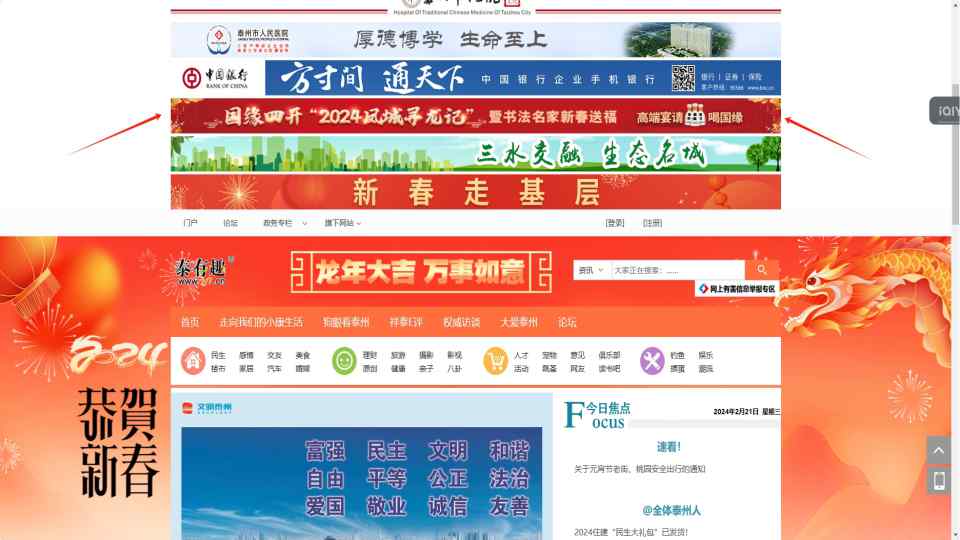
Task: Open the 民生 category link
Action: click(218, 355)
